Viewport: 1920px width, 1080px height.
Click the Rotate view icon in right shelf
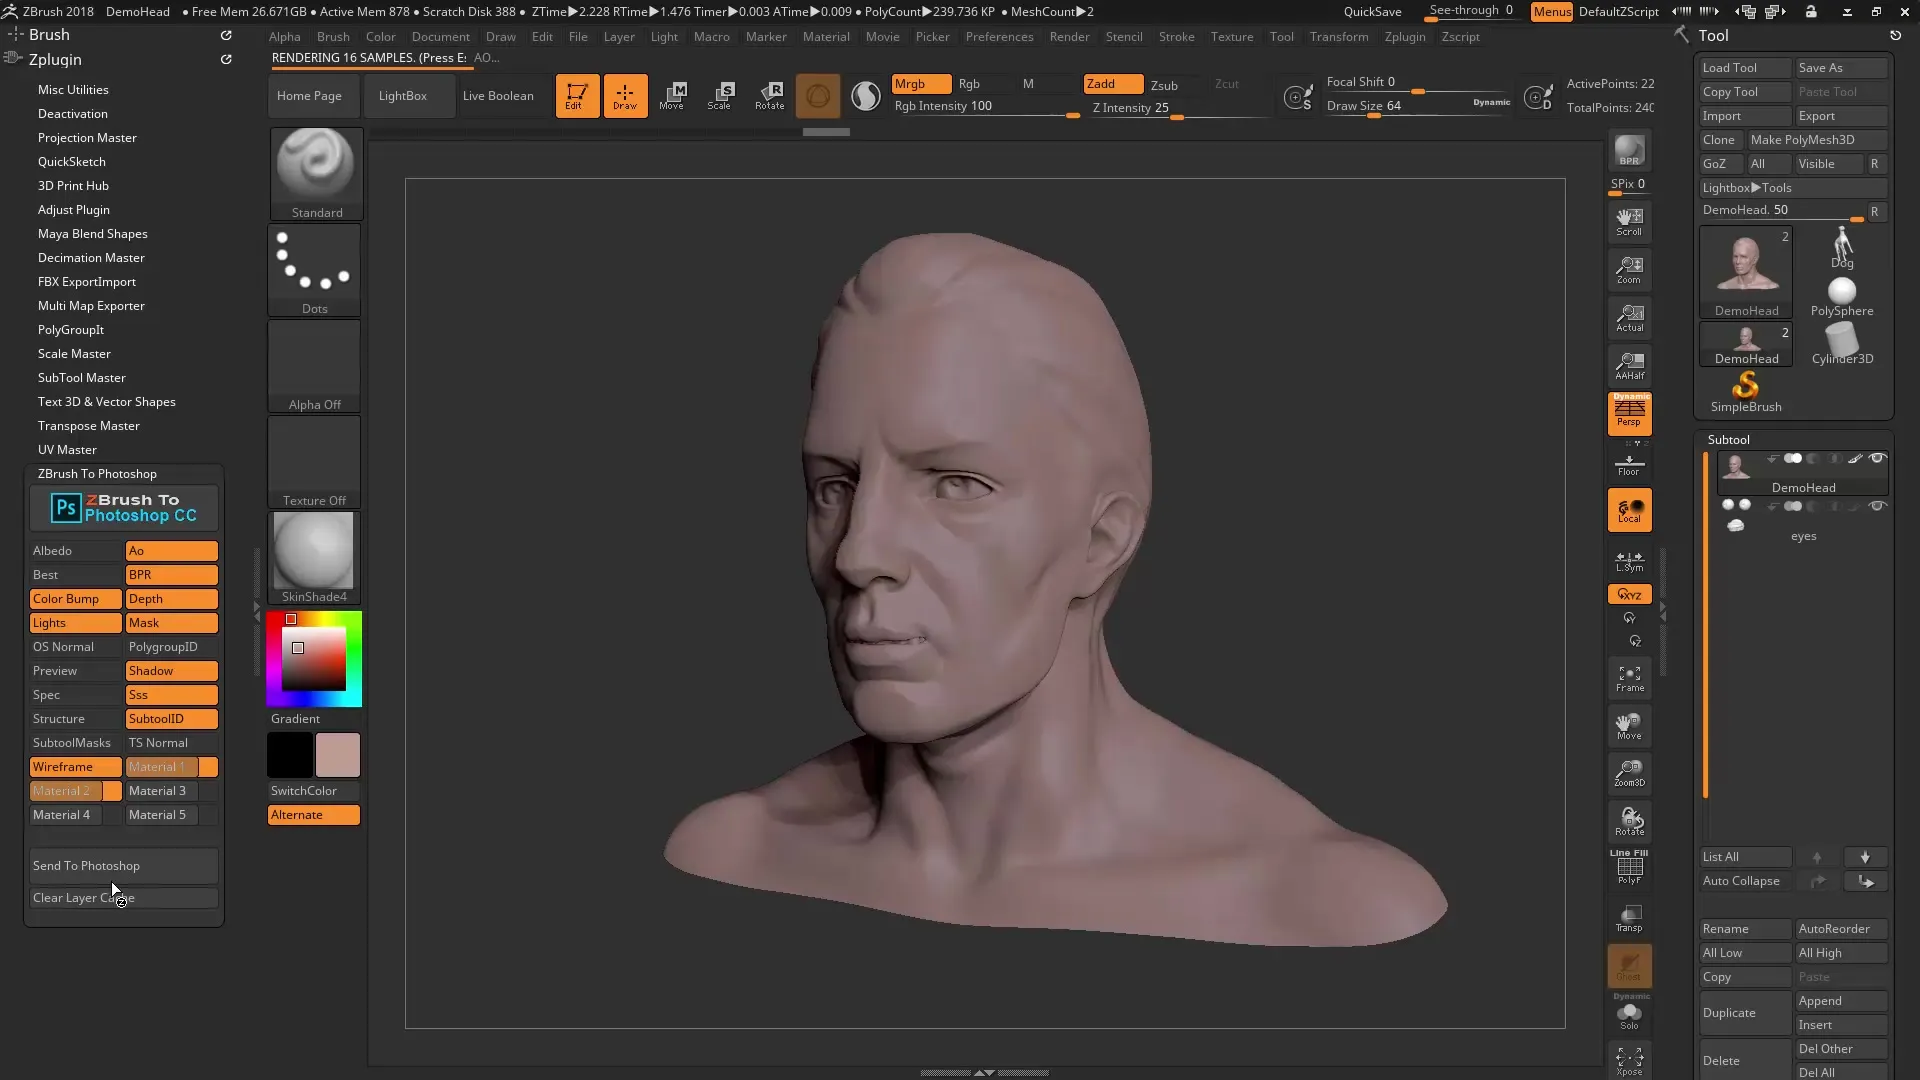(x=1629, y=821)
